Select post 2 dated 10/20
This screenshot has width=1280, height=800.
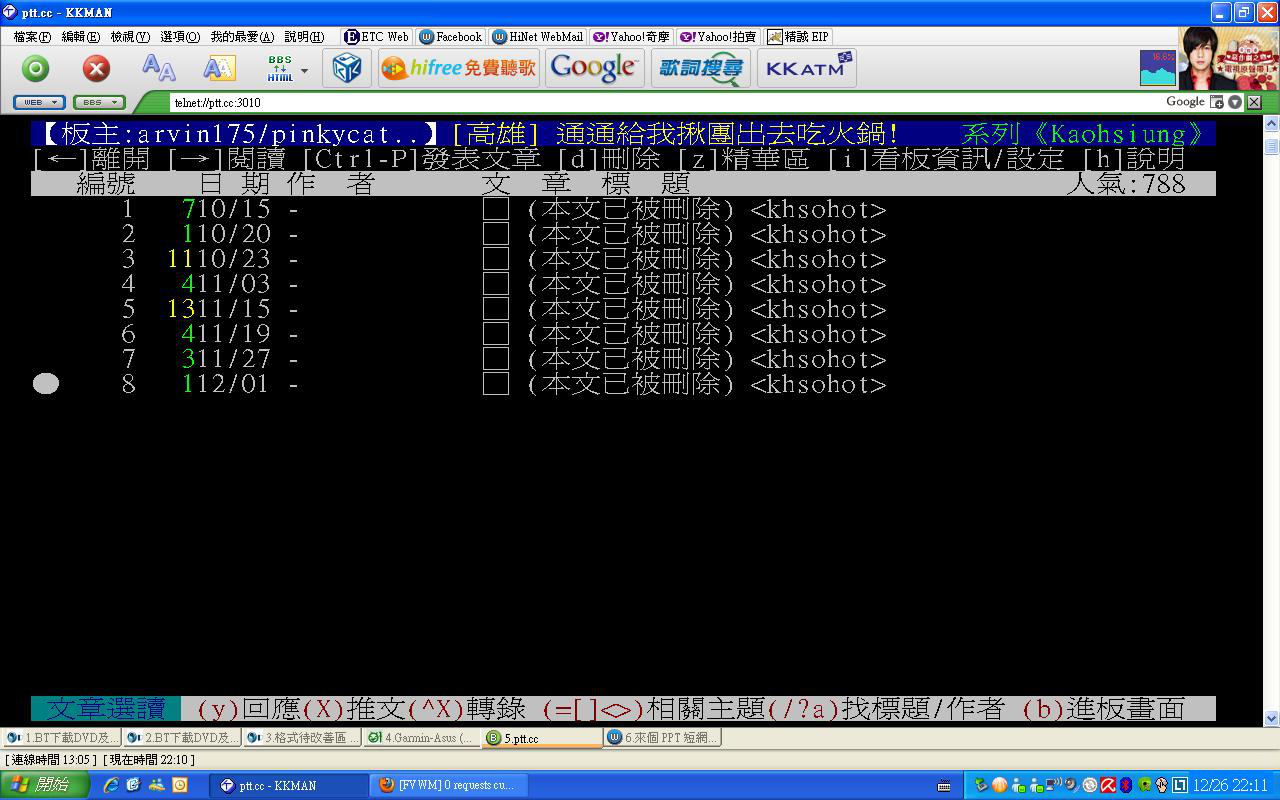[x=623, y=235]
